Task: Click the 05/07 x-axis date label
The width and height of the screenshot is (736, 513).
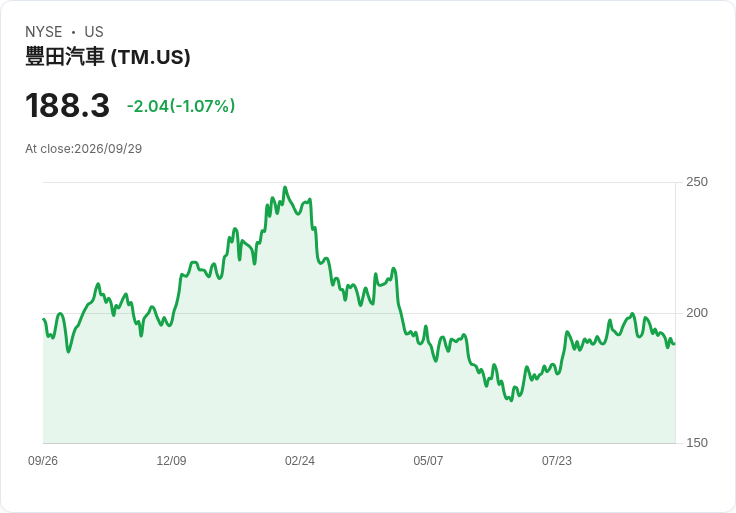Action: (428, 461)
